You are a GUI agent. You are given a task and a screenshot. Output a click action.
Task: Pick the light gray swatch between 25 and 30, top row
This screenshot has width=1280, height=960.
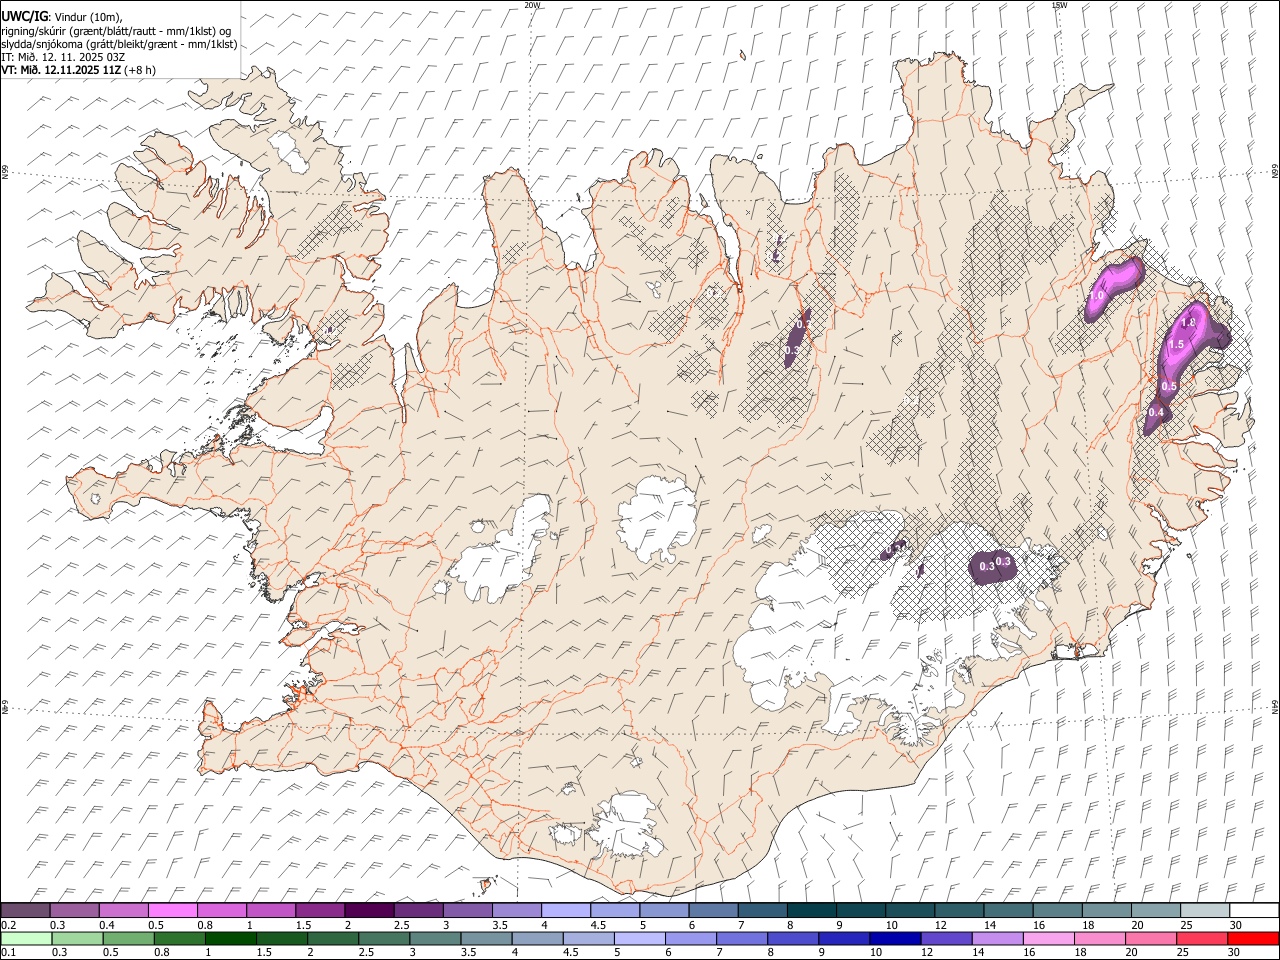(x=1205, y=910)
